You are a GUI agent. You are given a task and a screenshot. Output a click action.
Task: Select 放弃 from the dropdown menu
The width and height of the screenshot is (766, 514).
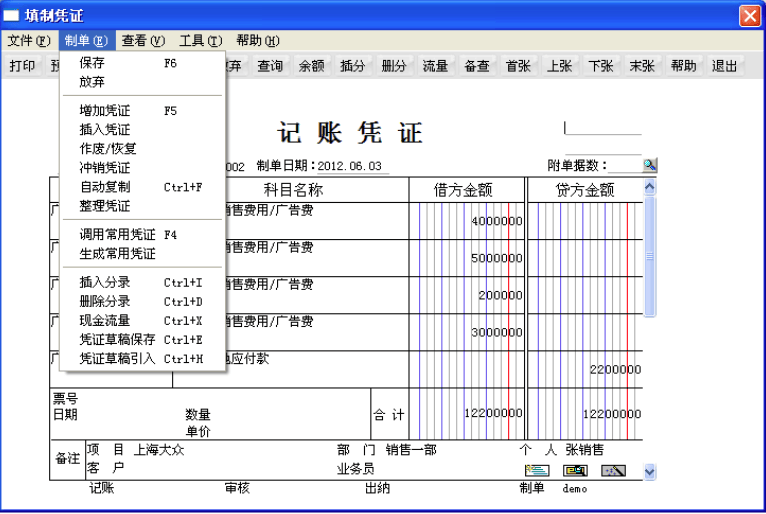(142, 82)
